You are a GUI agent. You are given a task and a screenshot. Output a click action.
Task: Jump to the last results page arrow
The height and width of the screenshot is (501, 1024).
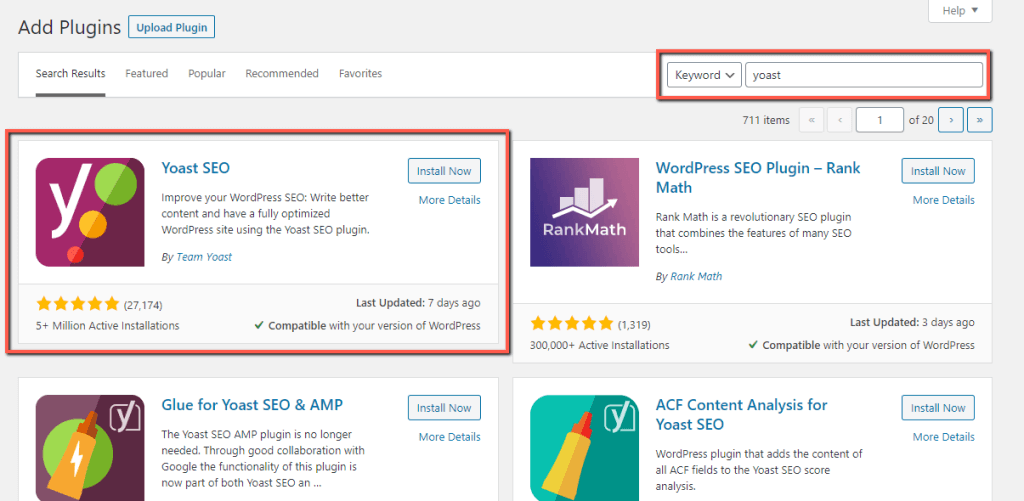click(980, 120)
